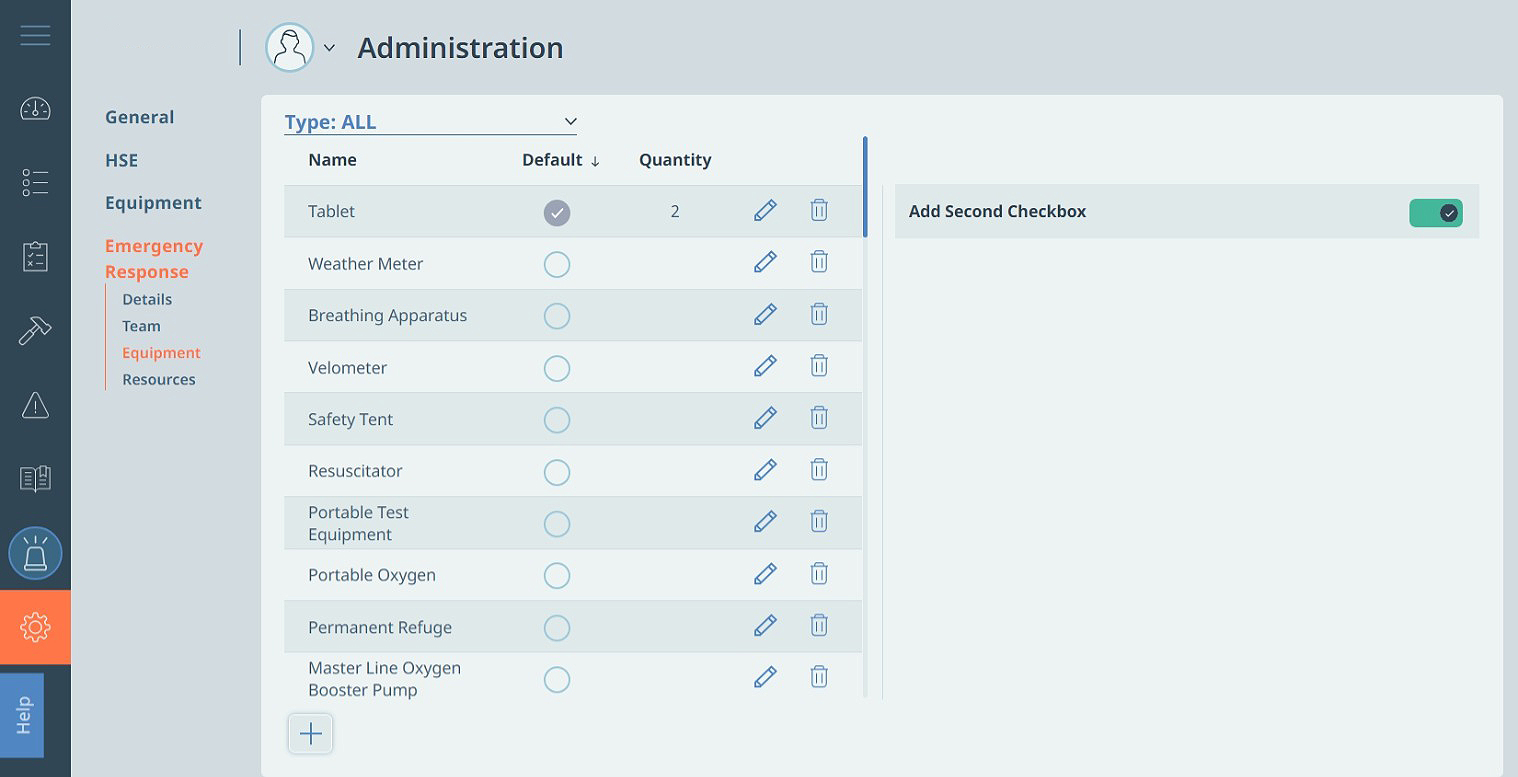Open the Team sub-item
The image size is (1518, 777).
[x=141, y=326]
